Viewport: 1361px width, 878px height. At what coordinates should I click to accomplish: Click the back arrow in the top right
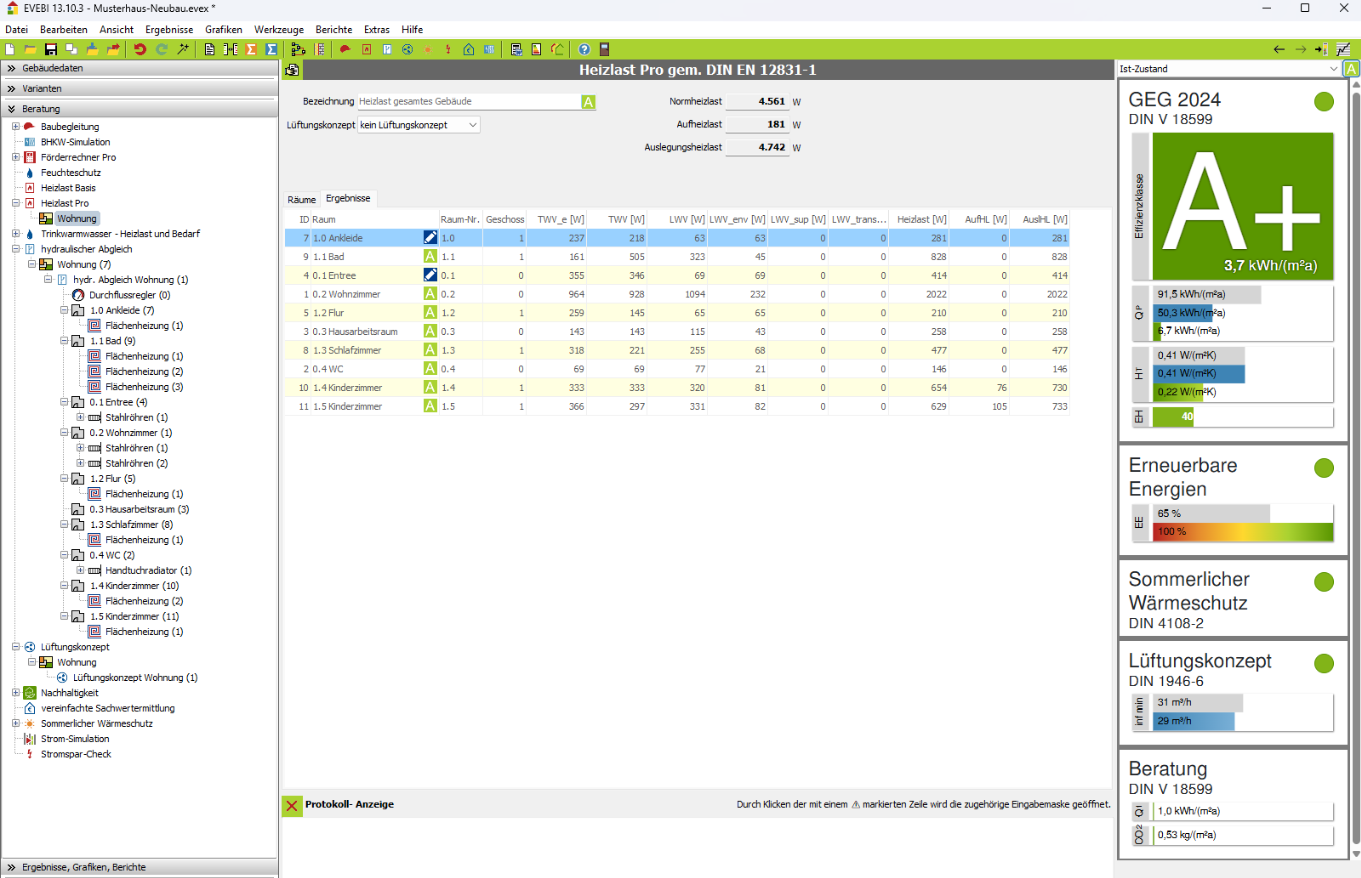click(1279, 49)
